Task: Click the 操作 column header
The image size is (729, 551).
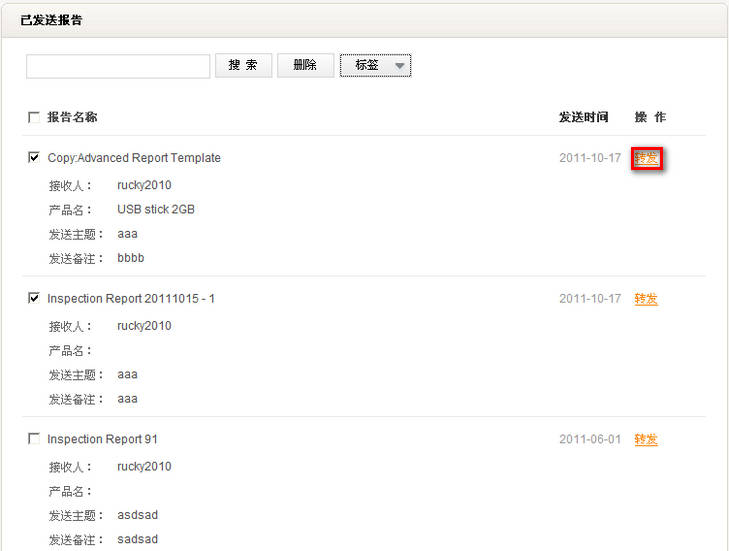Action: tap(650, 118)
